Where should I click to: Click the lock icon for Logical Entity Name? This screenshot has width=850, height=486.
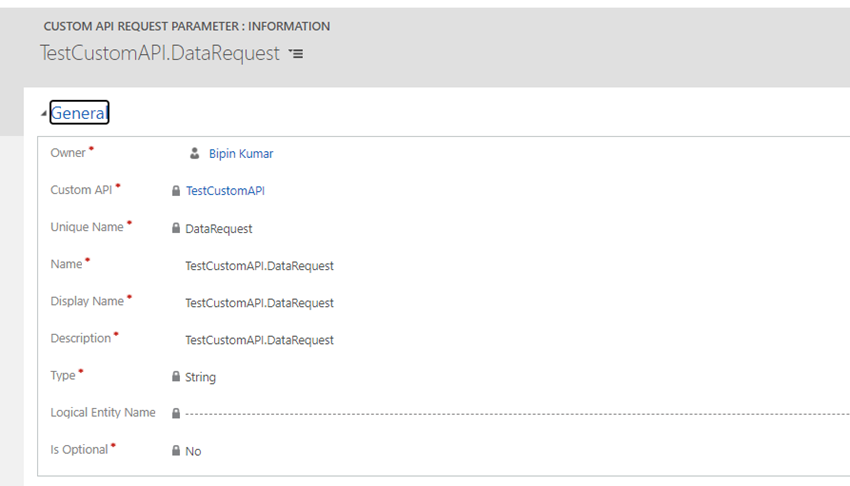point(176,413)
